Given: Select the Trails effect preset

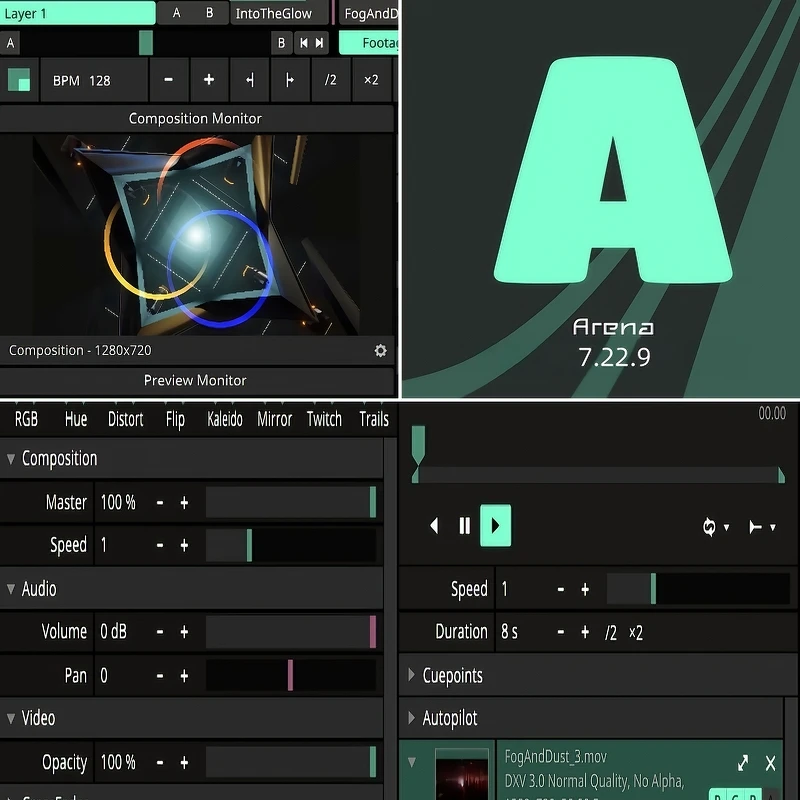Looking at the screenshot, I should click(374, 419).
